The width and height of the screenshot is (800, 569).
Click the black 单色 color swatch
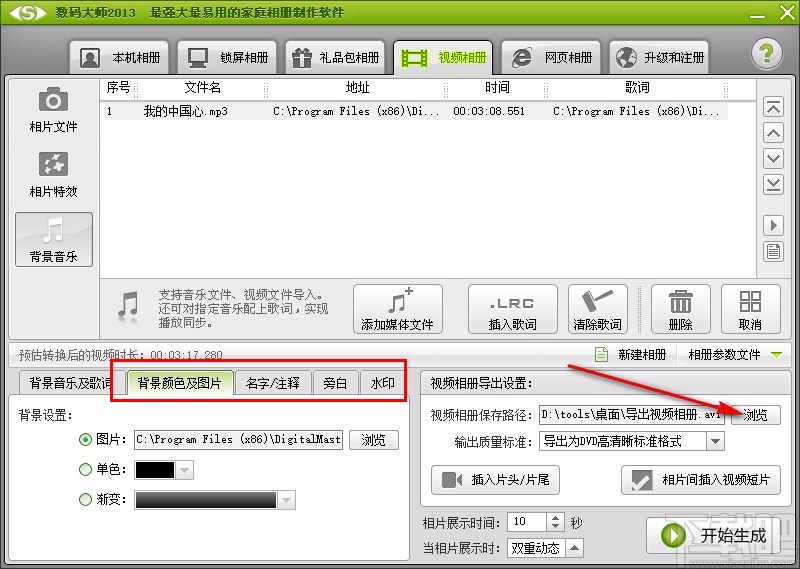(155, 470)
